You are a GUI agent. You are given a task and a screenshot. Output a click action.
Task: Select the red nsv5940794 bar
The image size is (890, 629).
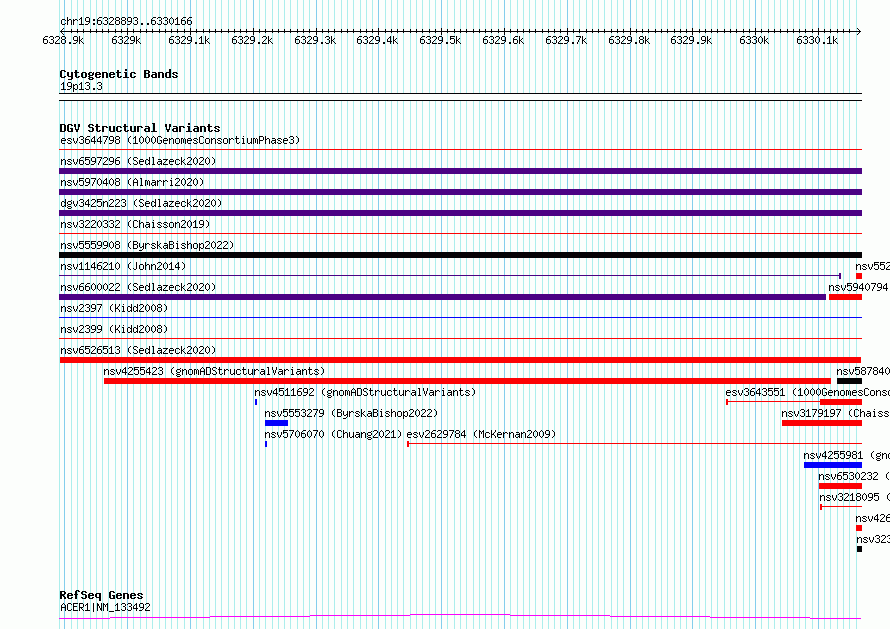846,297
